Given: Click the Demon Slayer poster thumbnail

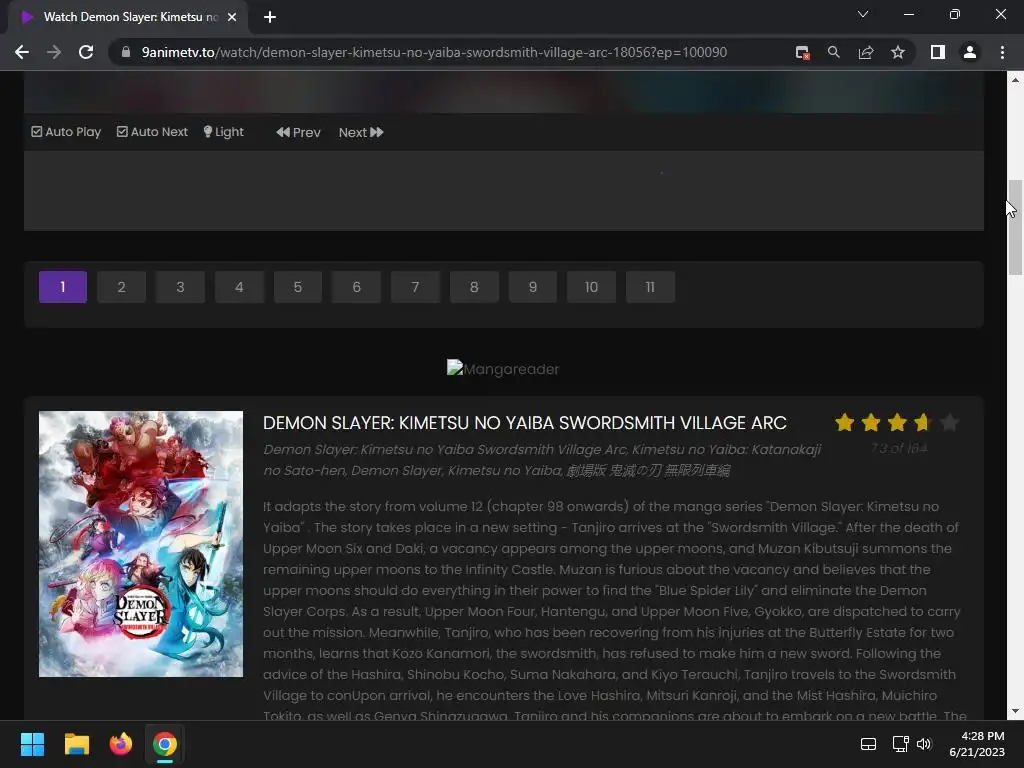Looking at the screenshot, I should click(141, 544).
